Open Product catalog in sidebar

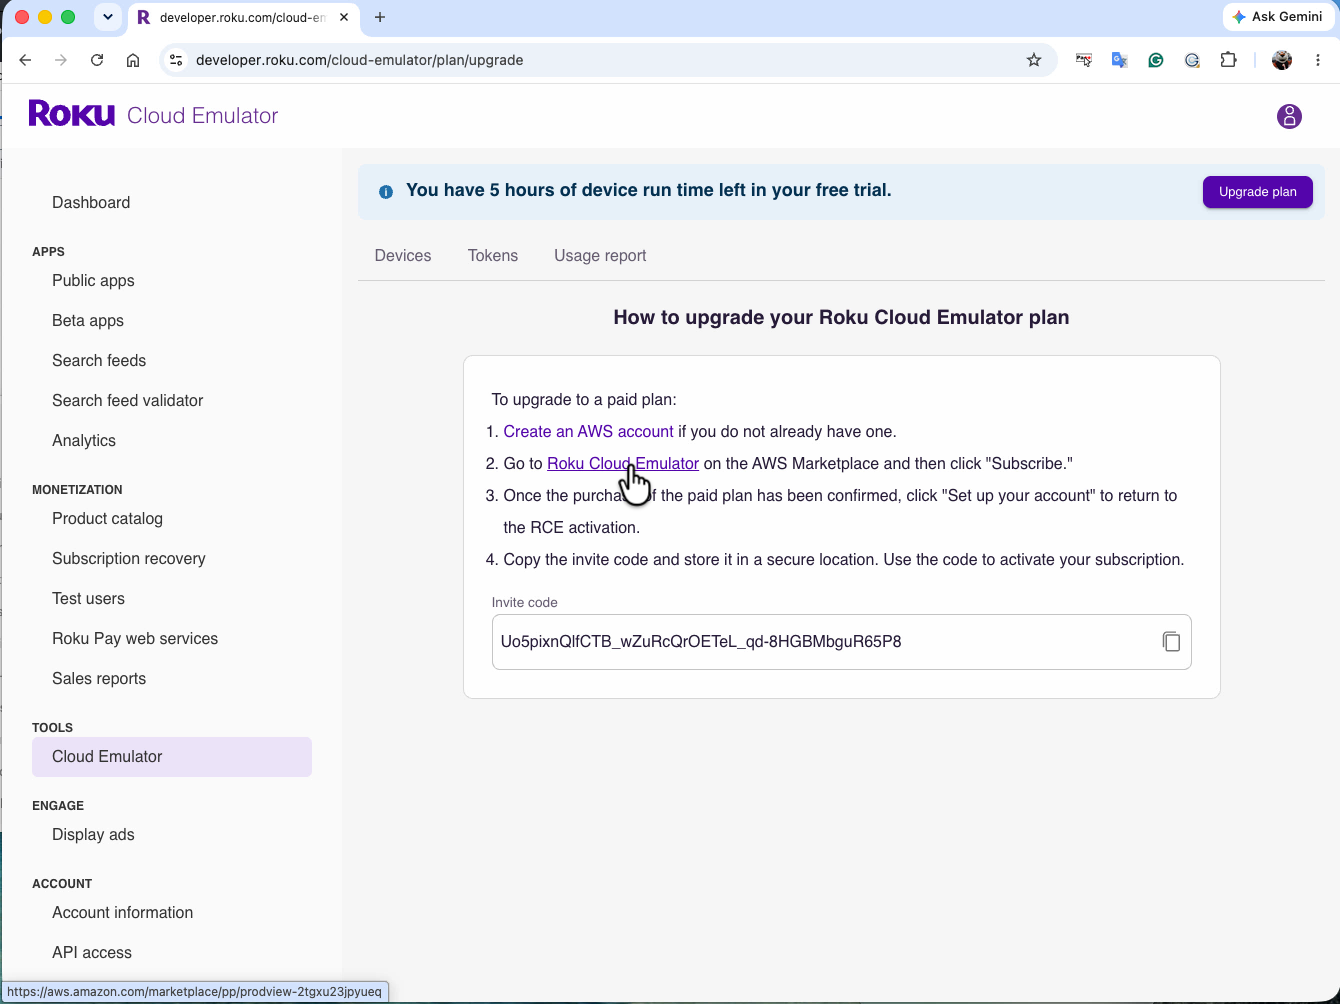pos(107,519)
